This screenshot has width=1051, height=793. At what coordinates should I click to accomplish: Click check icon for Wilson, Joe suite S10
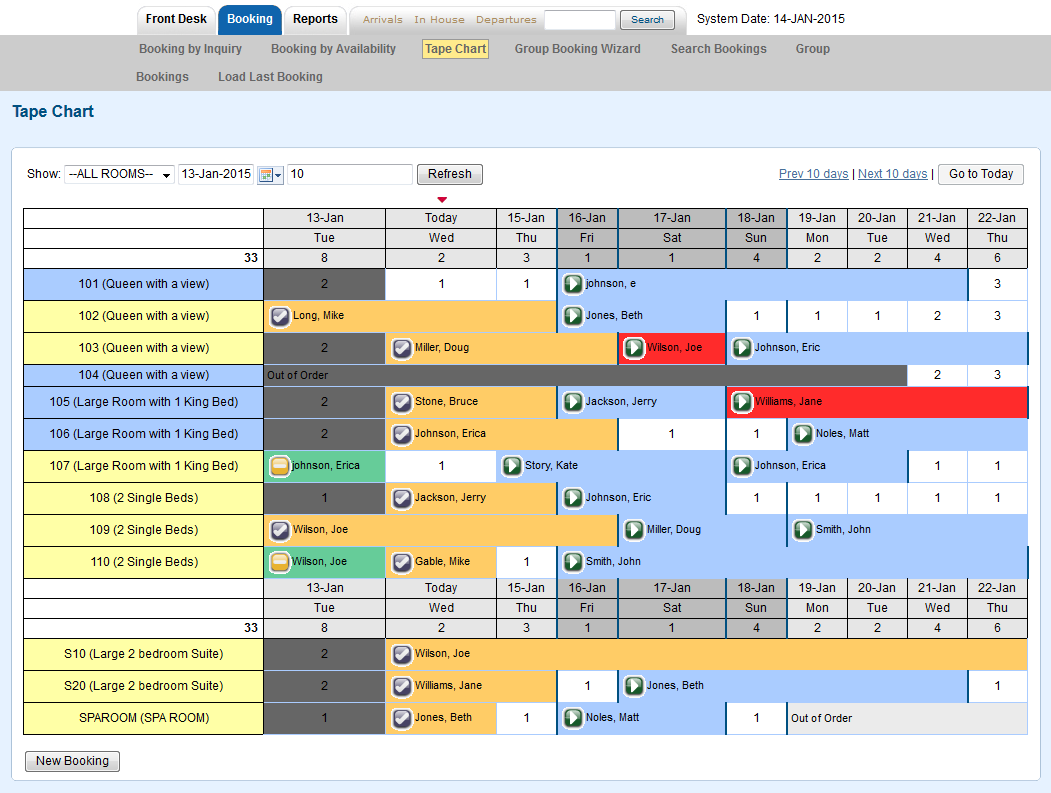(x=402, y=654)
